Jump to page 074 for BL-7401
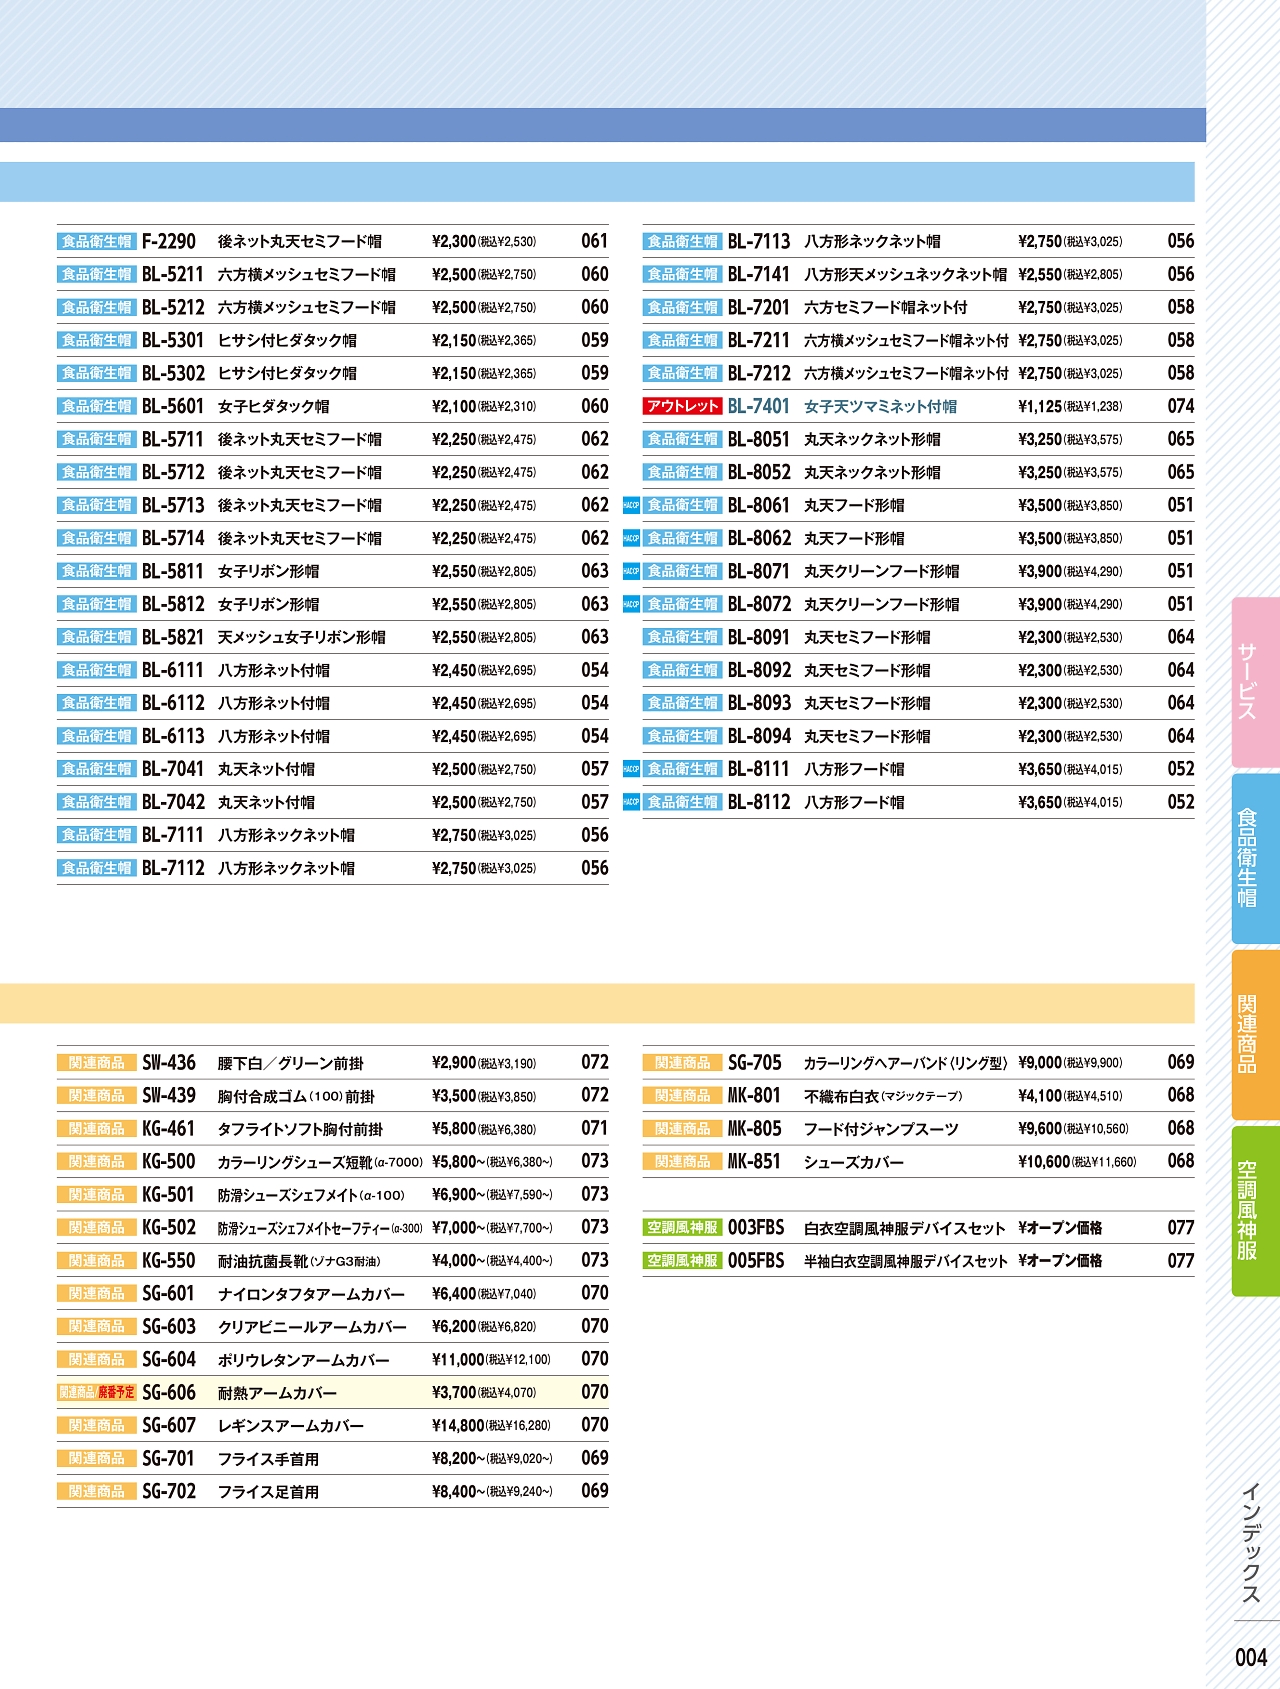The image size is (1280, 1689). [1180, 407]
